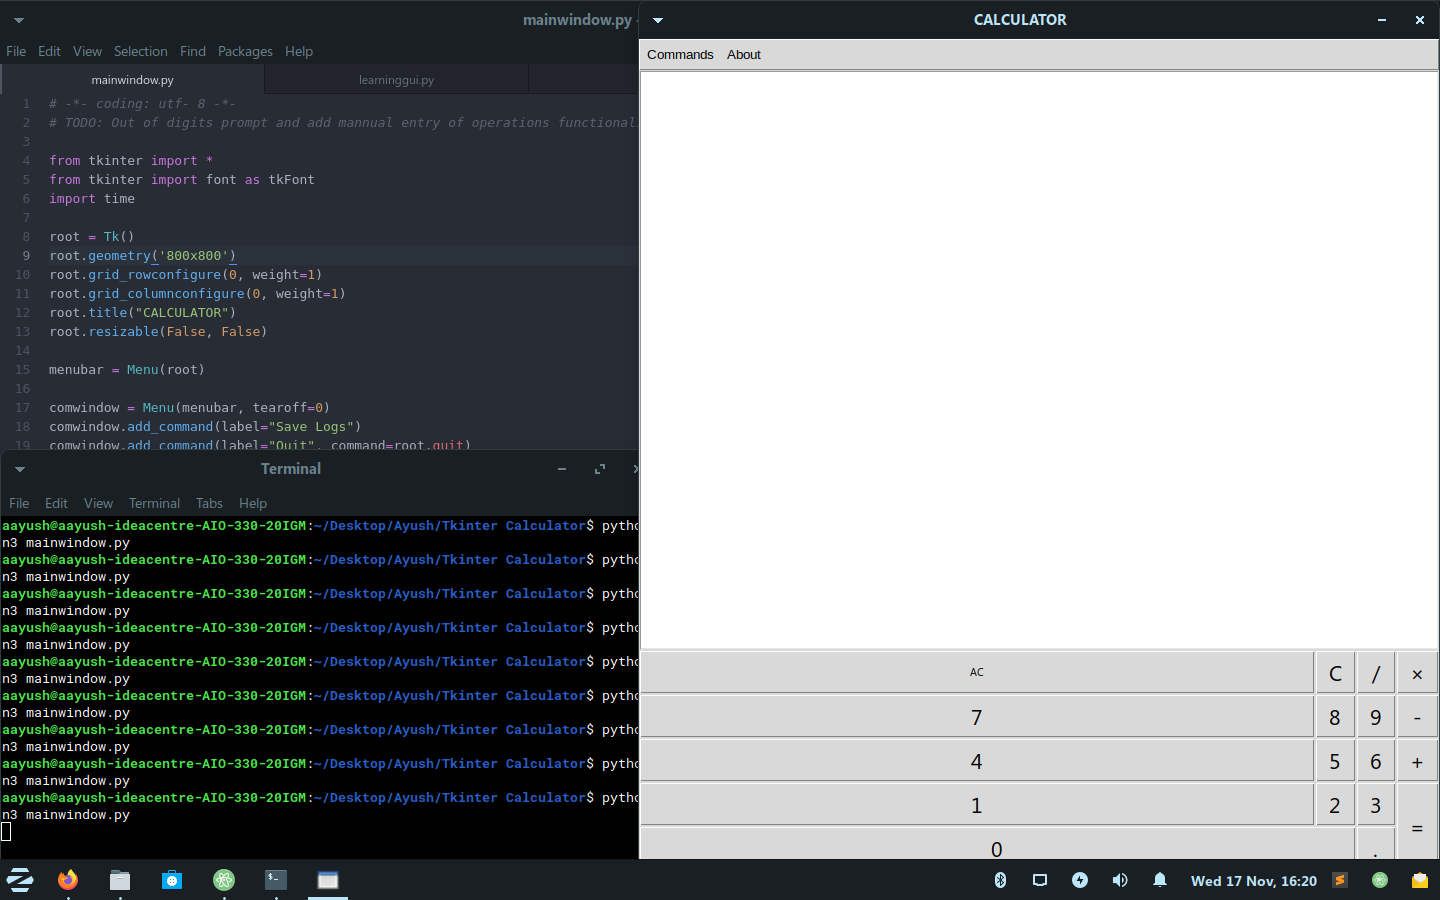Screen dimensions: 1440x900
Task: Open the clock showing Wed 17 Nov
Action: pyautogui.click(x=1254, y=881)
